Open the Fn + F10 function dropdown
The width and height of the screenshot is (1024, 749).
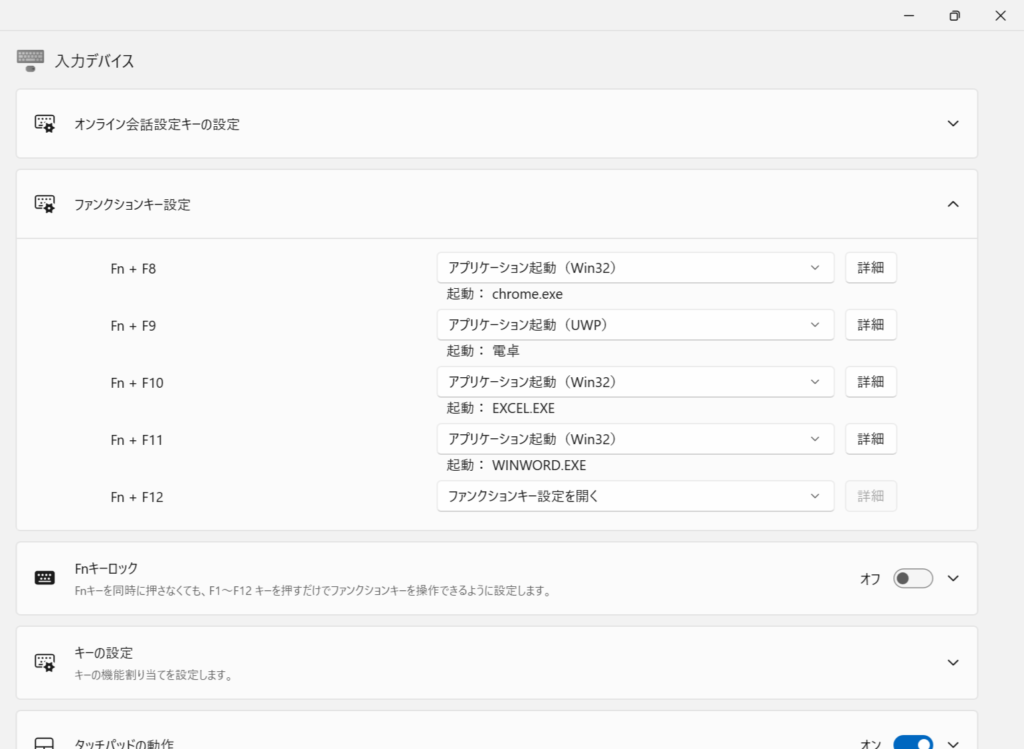click(x=635, y=382)
